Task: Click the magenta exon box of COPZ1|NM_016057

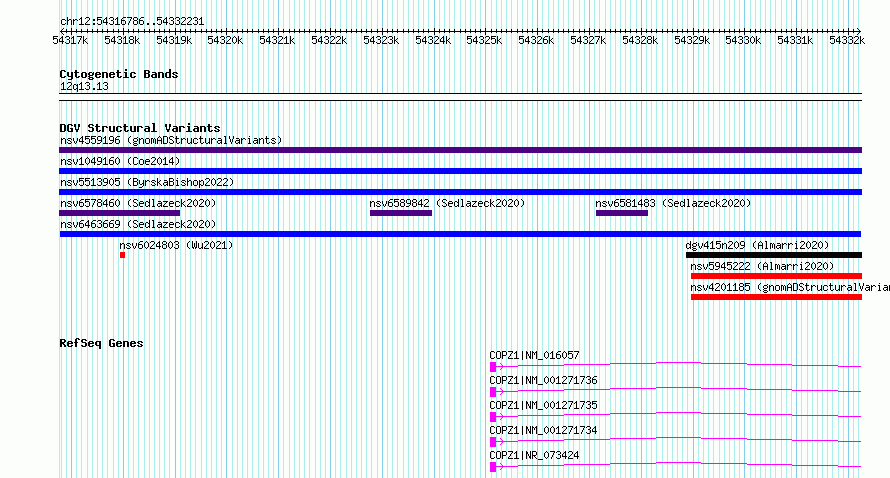Action: [493, 367]
